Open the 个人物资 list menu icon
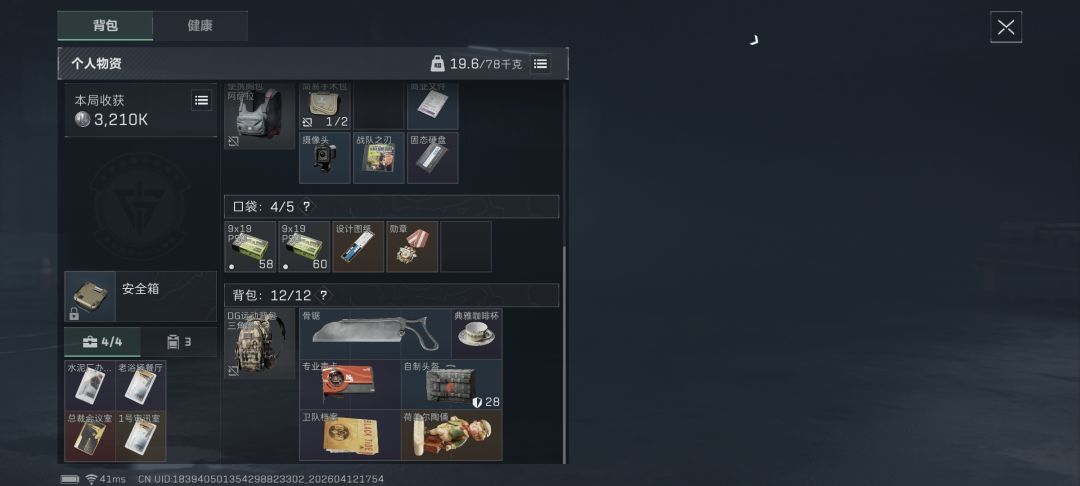Image resolution: width=1080 pixels, height=486 pixels. pos(541,64)
